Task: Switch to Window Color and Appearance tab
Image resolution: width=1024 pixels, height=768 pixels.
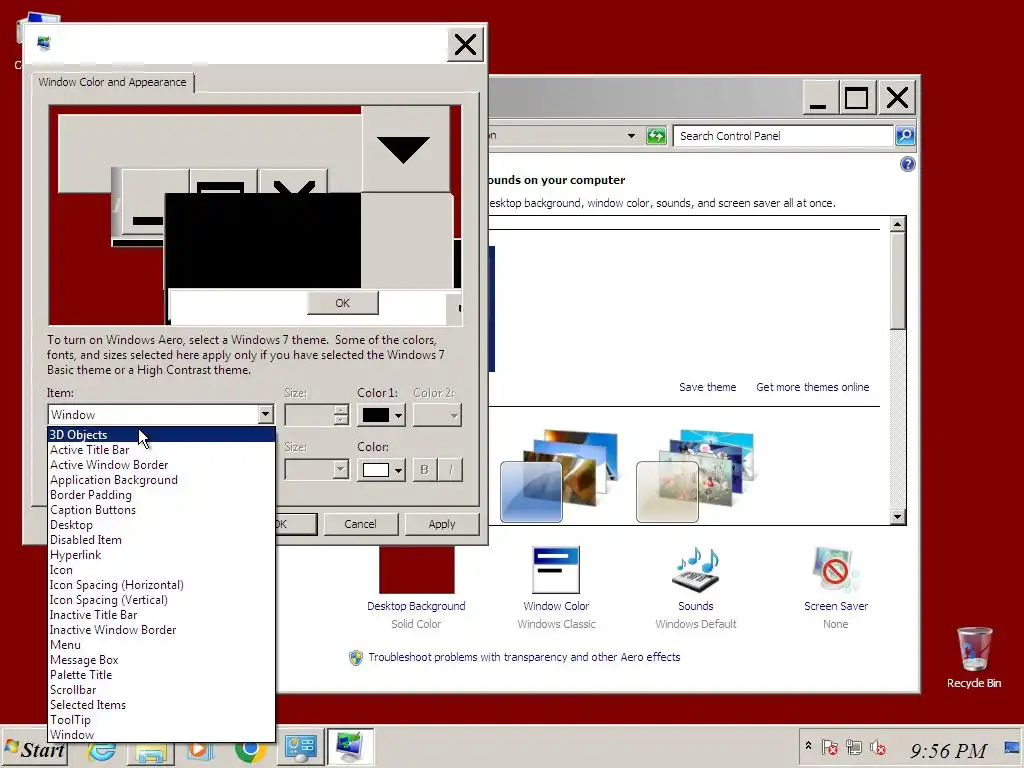Action: [x=112, y=82]
